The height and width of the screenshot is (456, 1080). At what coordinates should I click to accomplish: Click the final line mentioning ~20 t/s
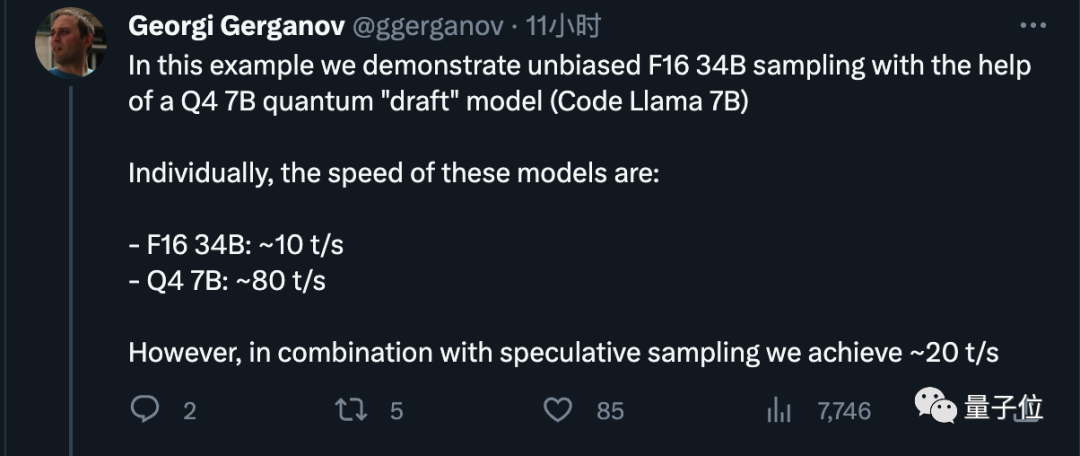(564, 352)
